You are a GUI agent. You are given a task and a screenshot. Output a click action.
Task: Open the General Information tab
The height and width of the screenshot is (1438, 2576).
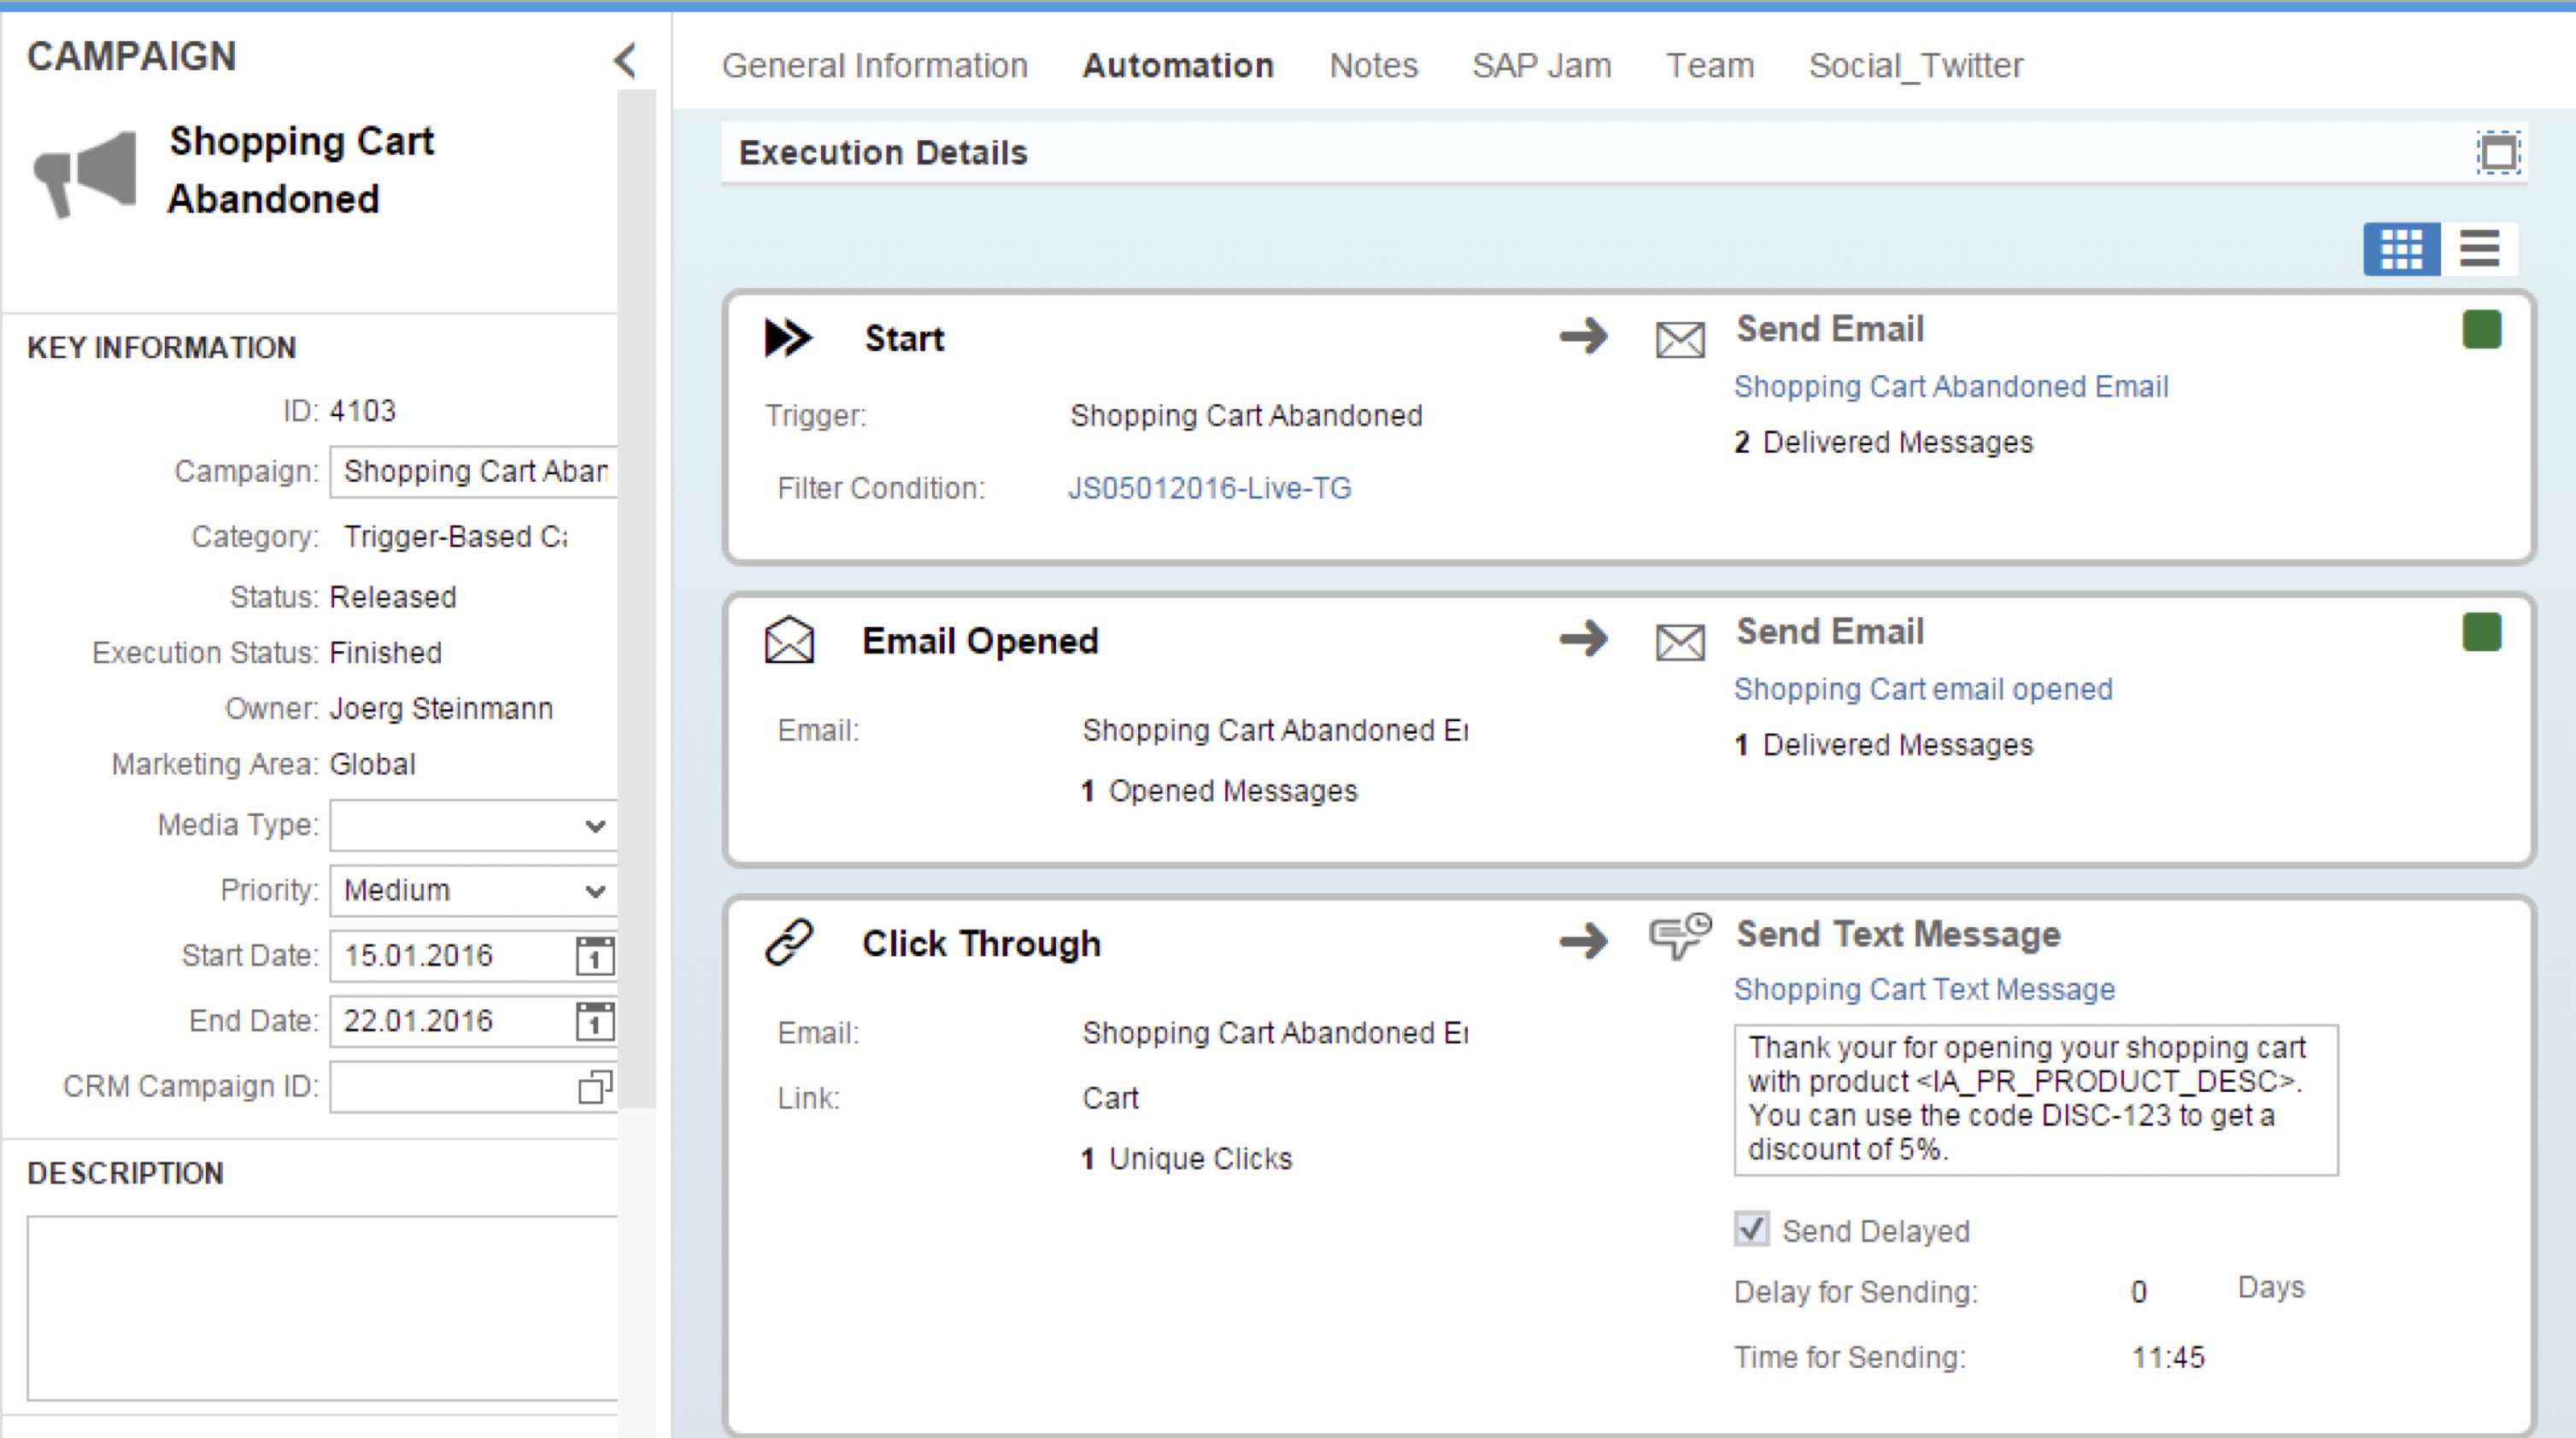[x=874, y=66]
